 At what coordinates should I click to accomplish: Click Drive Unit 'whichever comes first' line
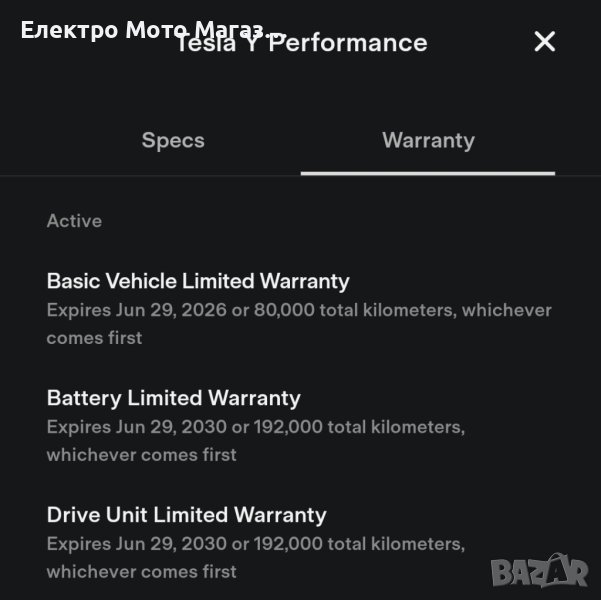point(141,572)
